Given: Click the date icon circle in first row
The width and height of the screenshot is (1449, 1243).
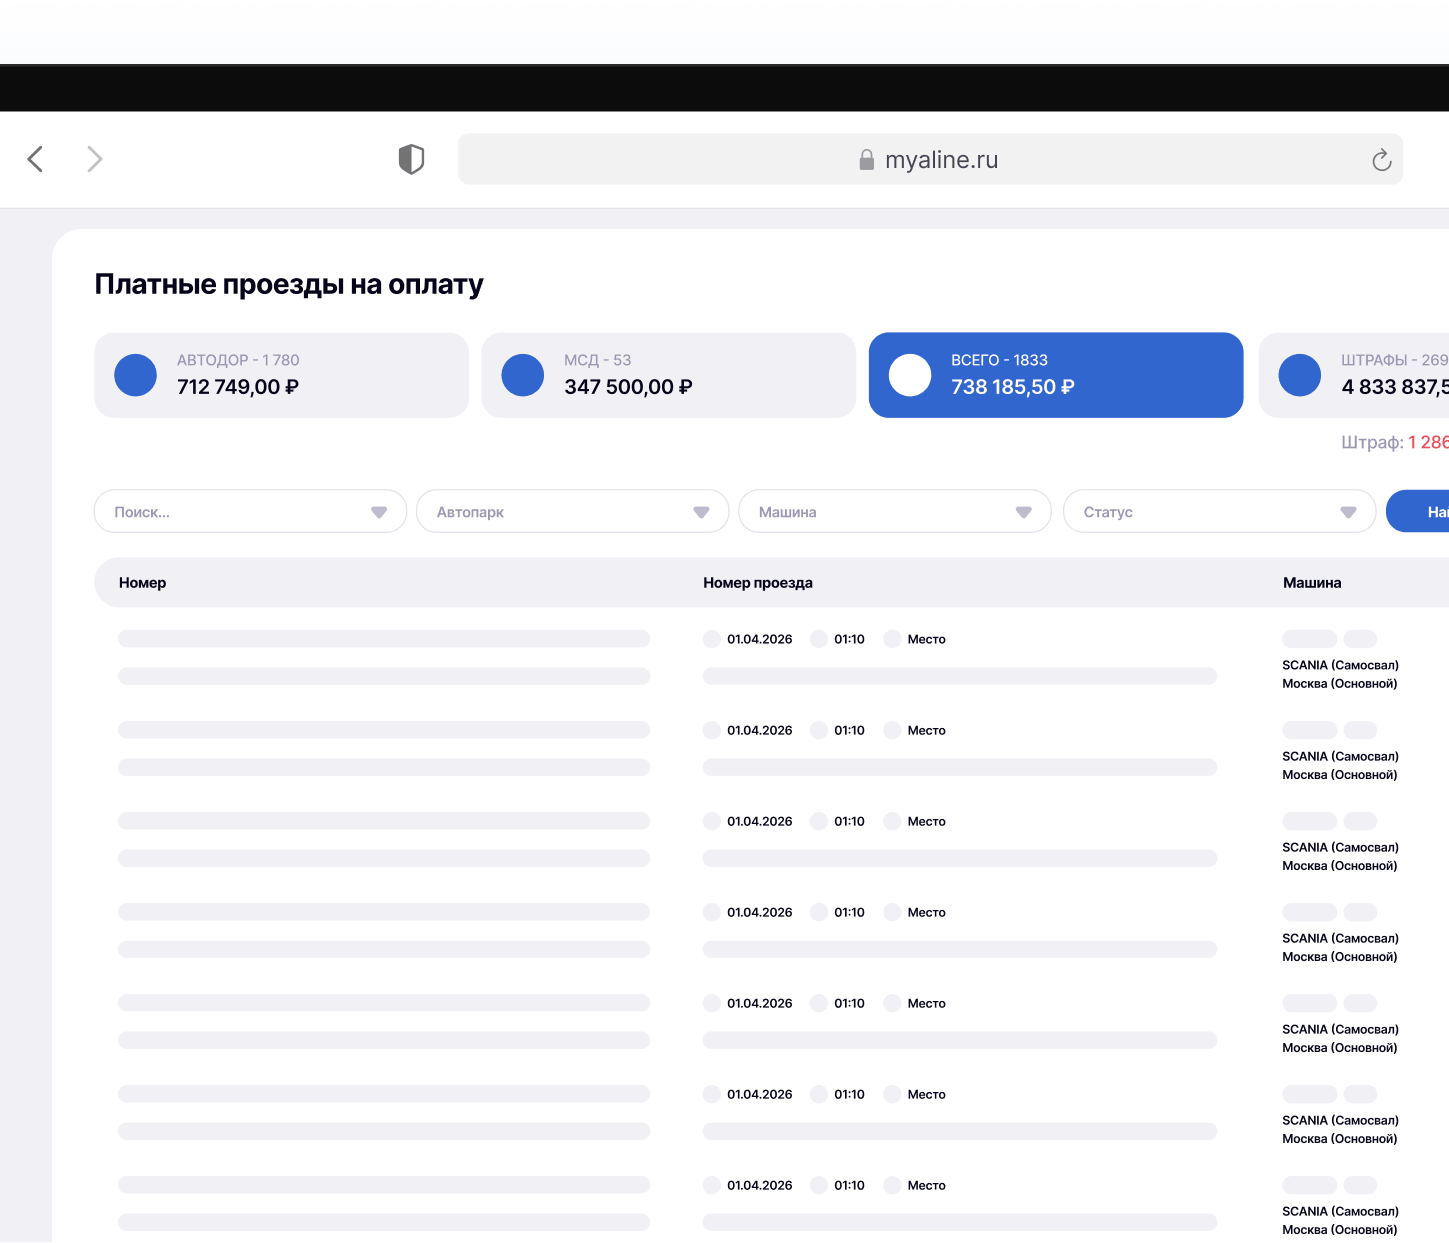Looking at the screenshot, I should pos(712,639).
